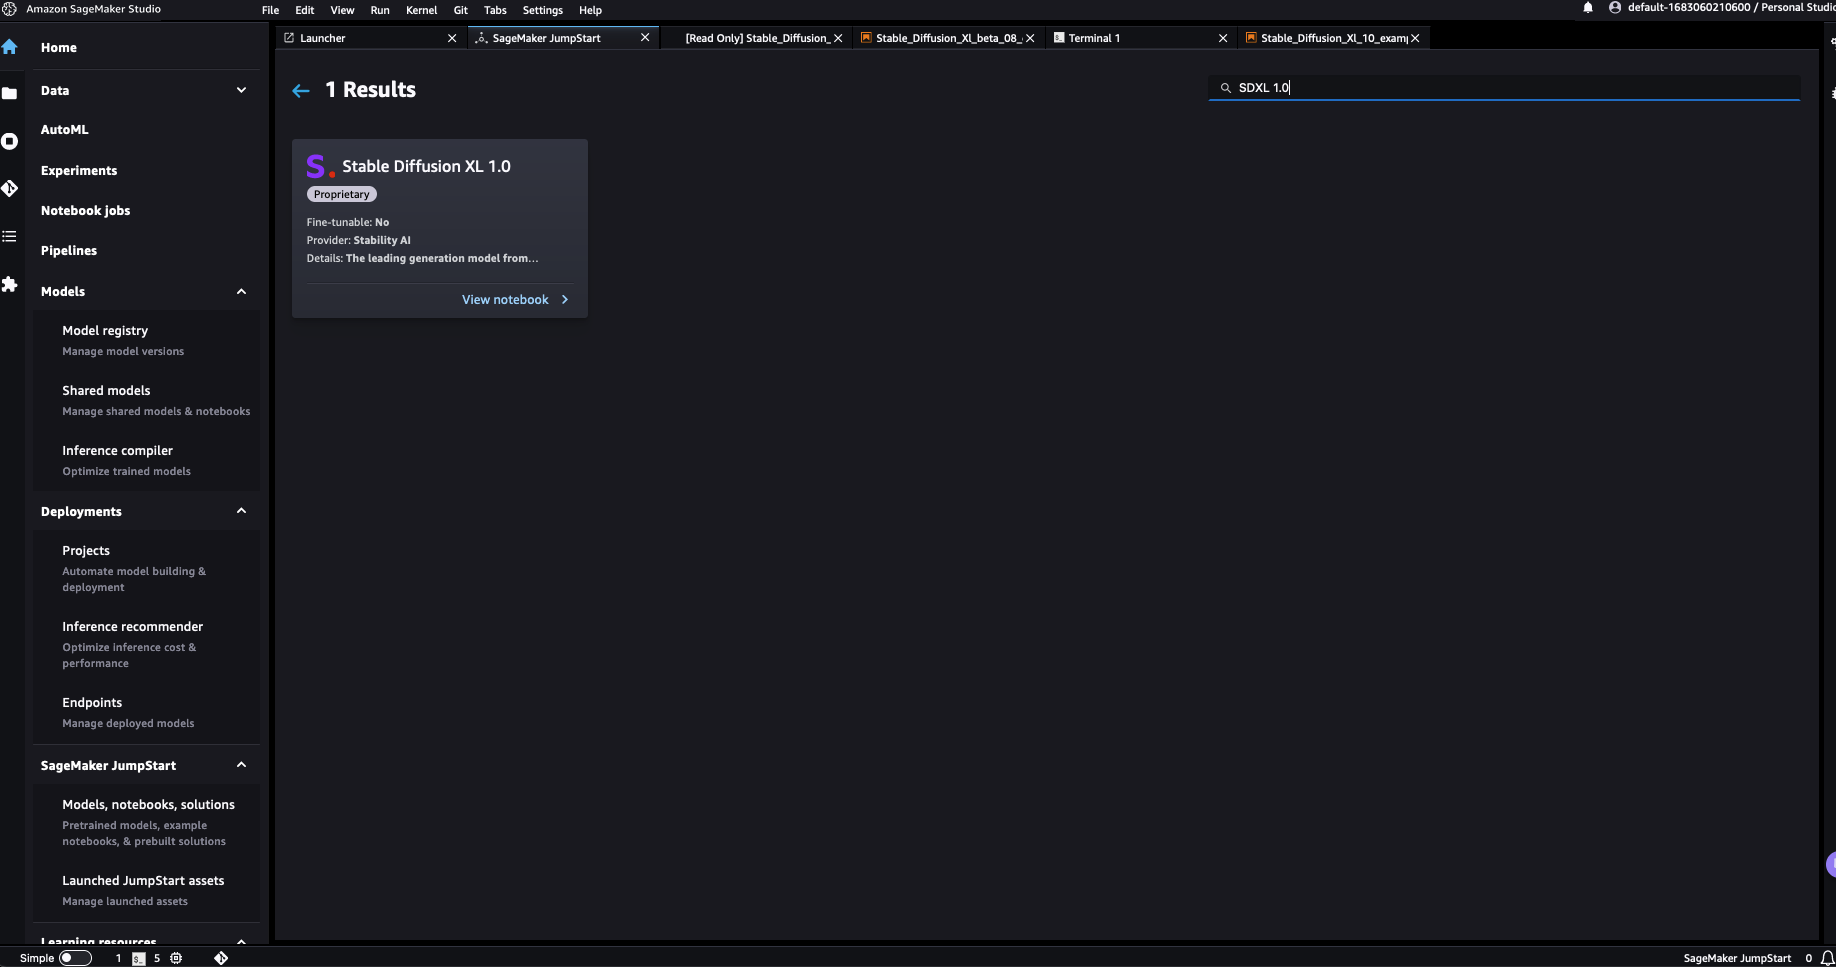This screenshot has width=1836, height=967.
Task: Click the default-1683060210600 user profile label
Action: pyautogui.click(x=1731, y=8)
